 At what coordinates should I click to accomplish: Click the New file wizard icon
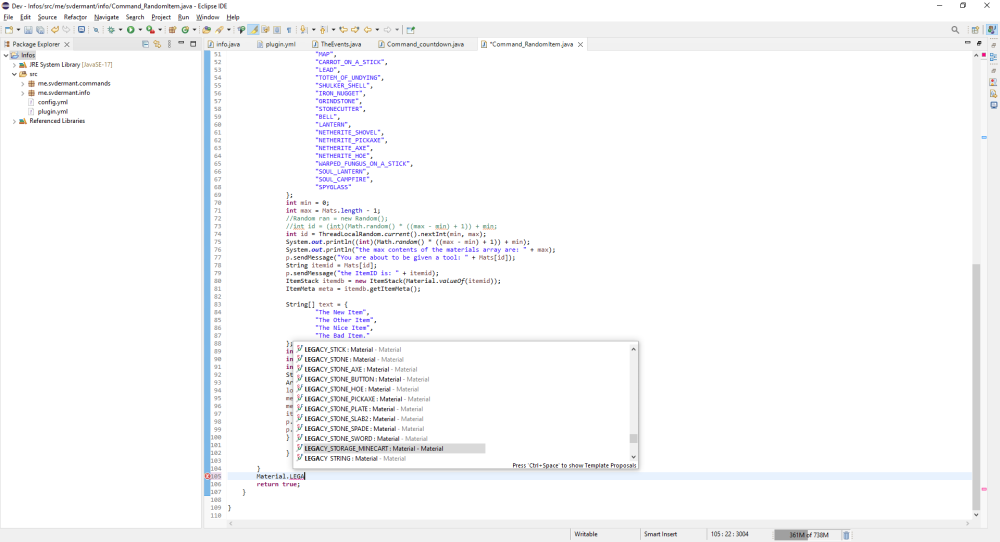tap(8, 30)
